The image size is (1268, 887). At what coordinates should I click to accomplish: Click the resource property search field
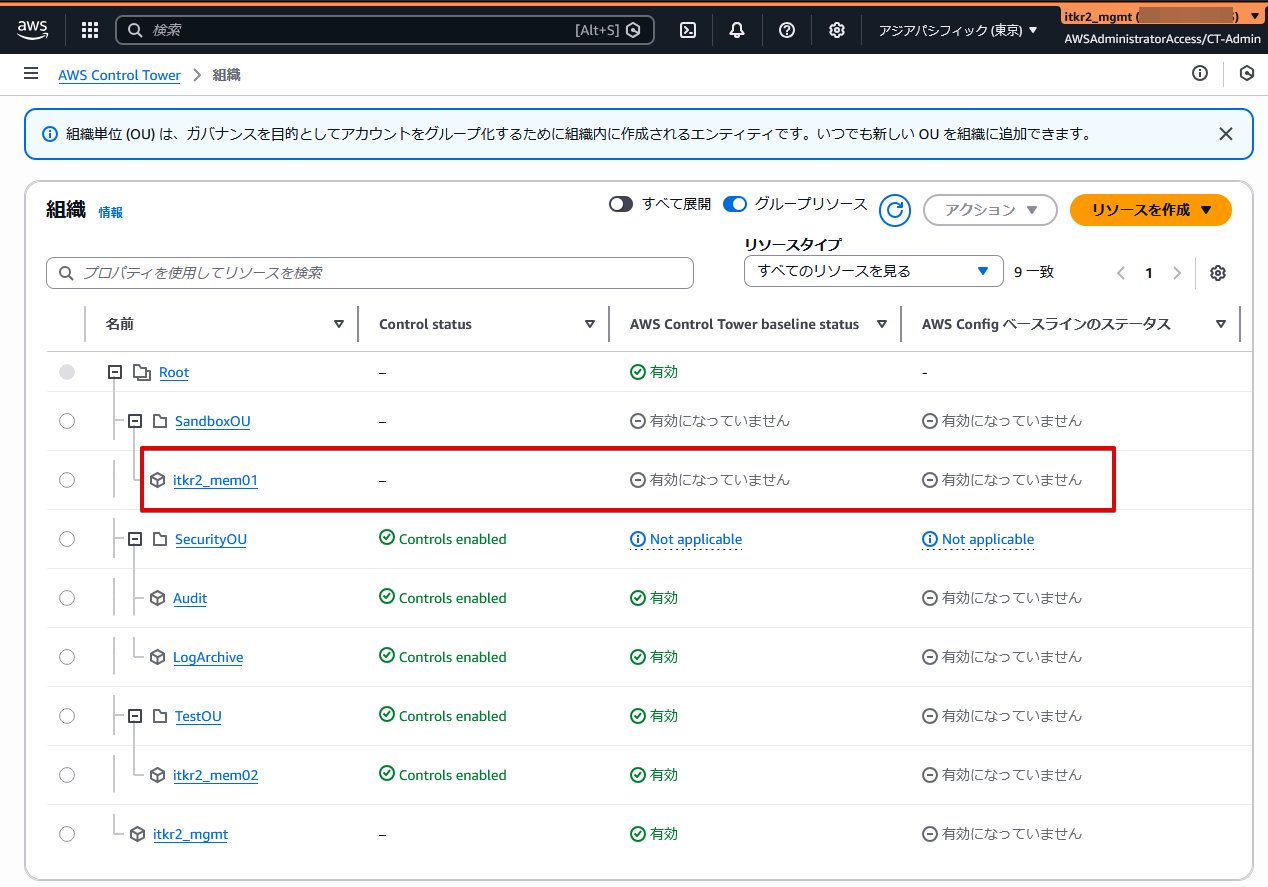click(x=370, y=273)
